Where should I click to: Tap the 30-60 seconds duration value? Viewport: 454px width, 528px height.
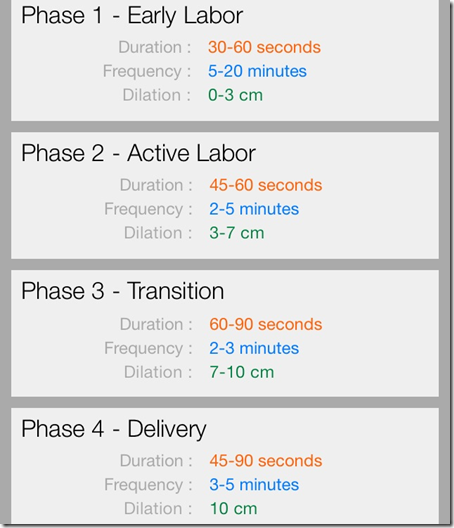pyautogui.click(x=264, y=47)
